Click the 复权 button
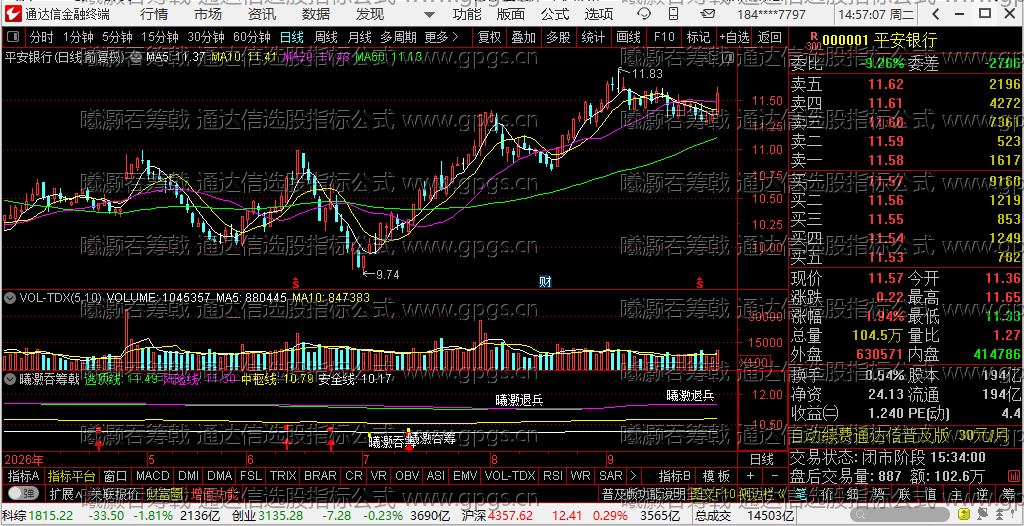Screen dimensions: 1024x526 pos(489,37)
